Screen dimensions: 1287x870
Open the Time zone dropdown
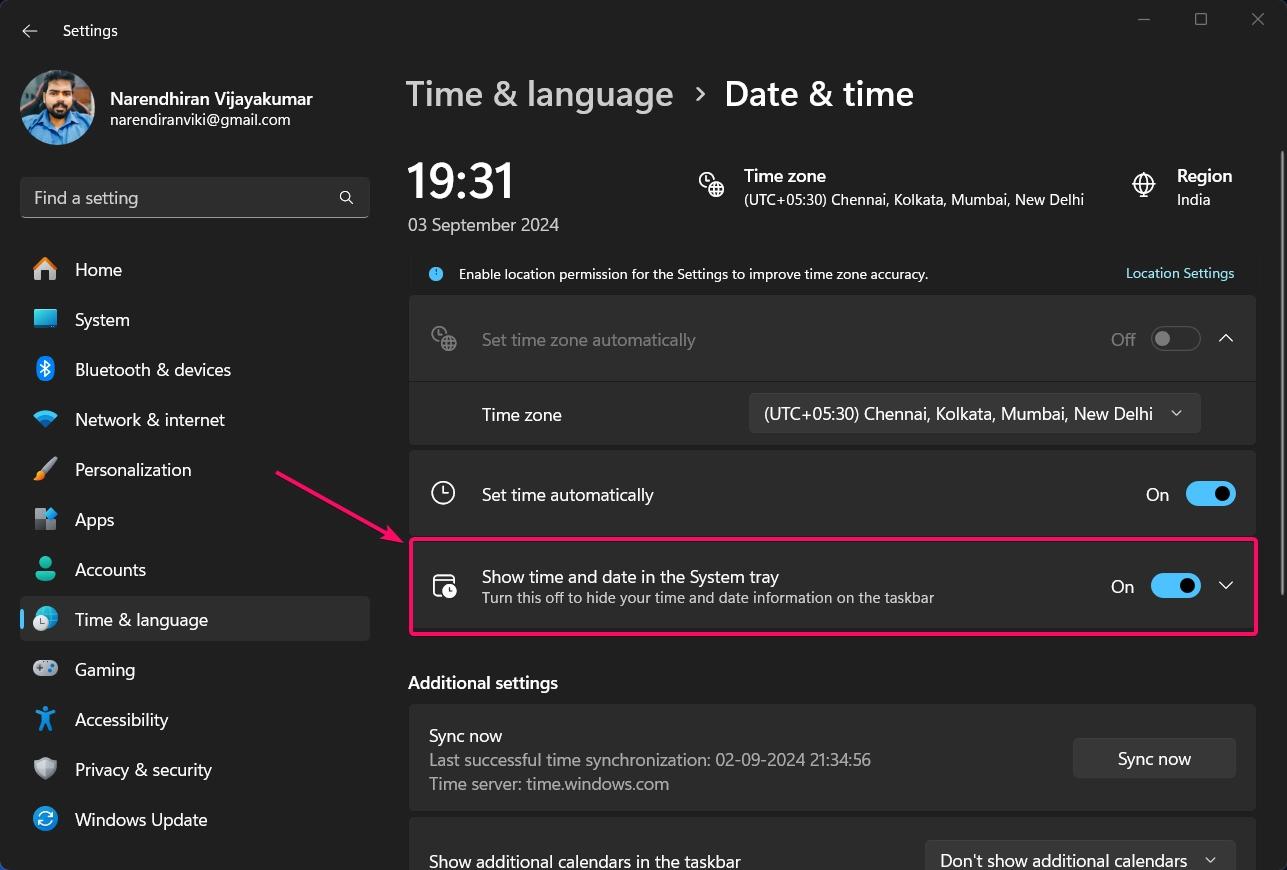point(975,413)
